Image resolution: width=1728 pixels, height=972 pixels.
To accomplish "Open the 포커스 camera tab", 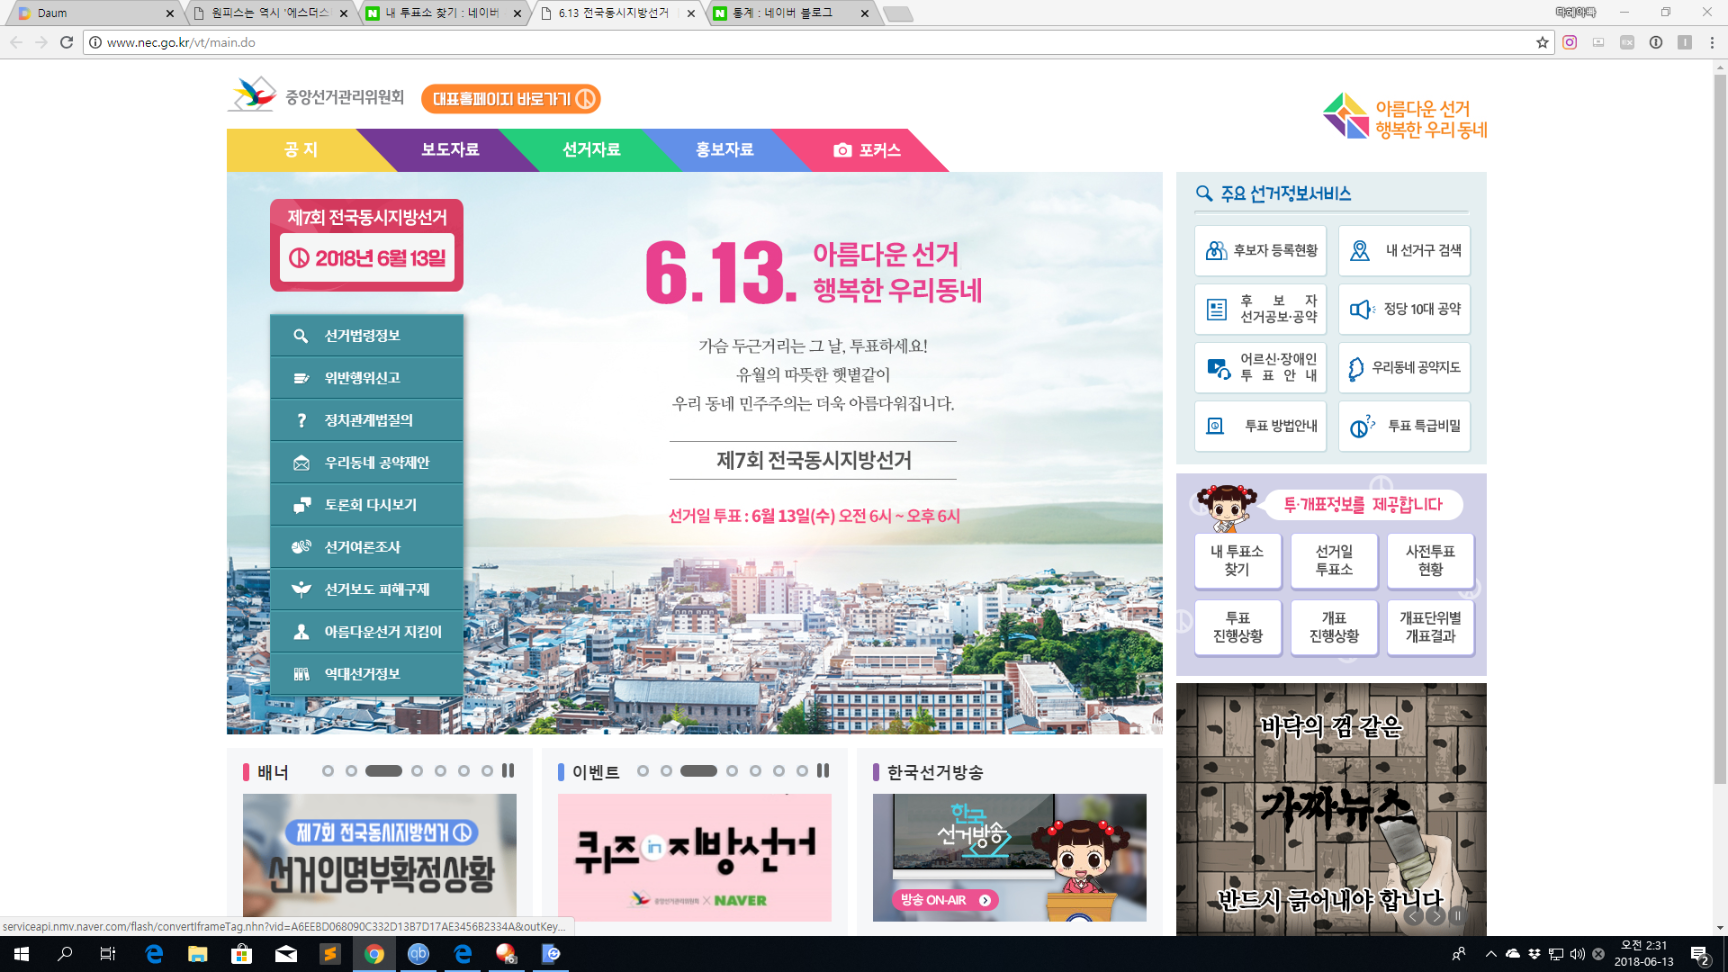I will tap(867, 150).
